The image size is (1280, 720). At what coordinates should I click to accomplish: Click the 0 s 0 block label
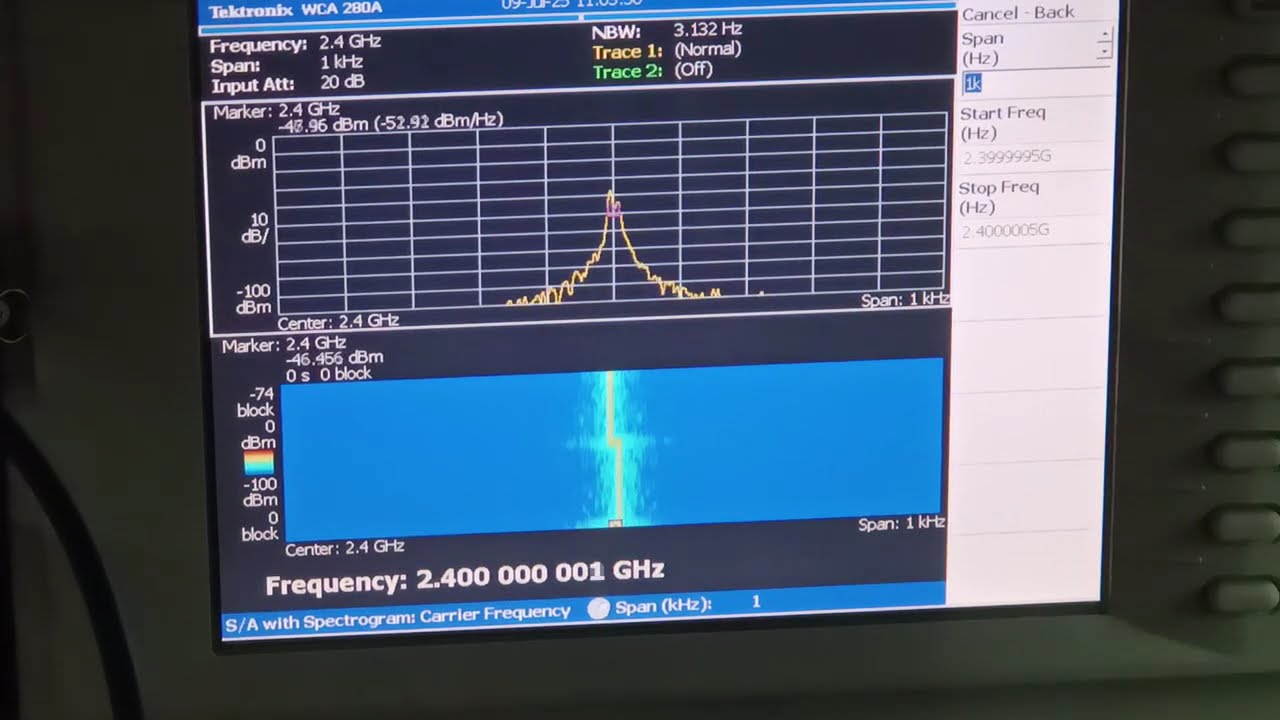coord(329,374)
